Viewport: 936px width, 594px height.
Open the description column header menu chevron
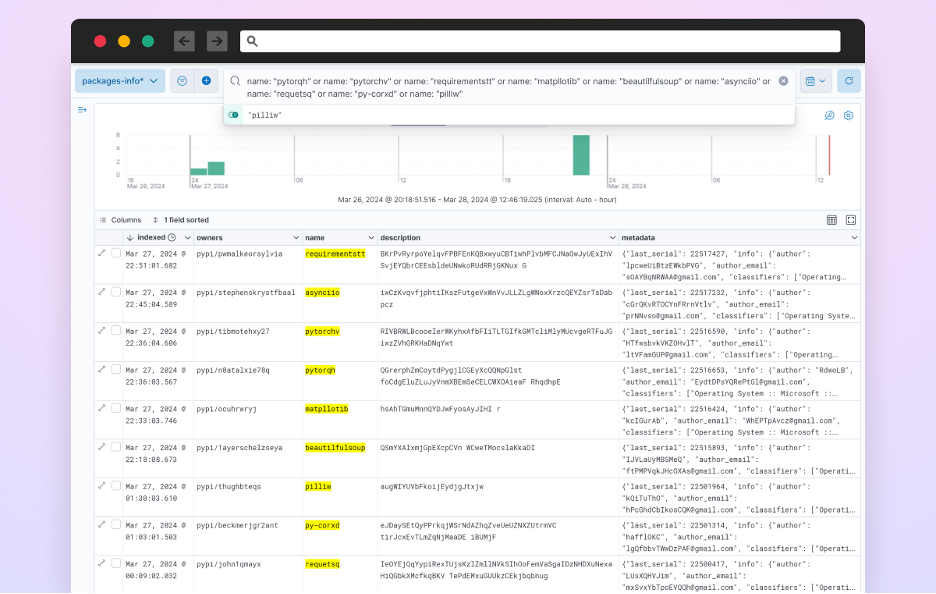[x=612, y=238]
